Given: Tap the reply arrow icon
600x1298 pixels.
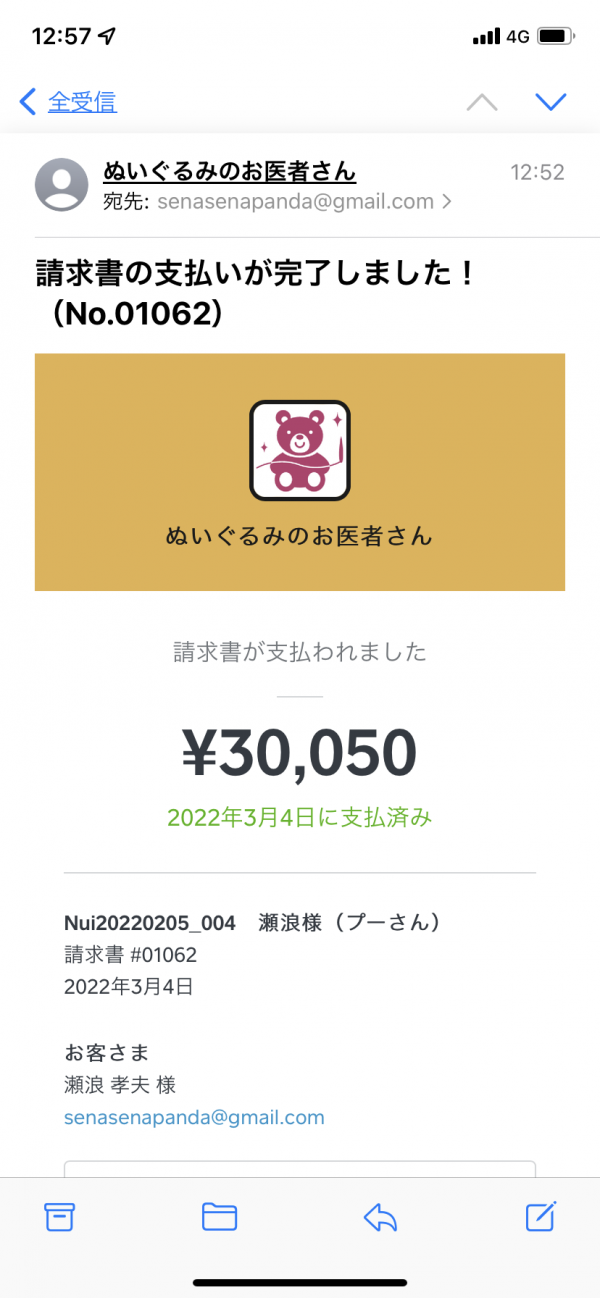Looking at the screenshot, I should click(x=380, y=1216).
